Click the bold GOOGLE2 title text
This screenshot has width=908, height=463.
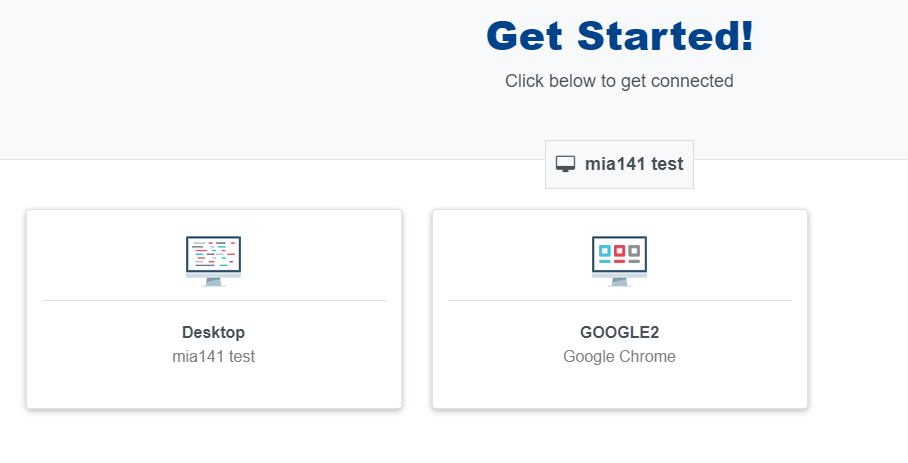pyautogui.click(x=619, y=332)
